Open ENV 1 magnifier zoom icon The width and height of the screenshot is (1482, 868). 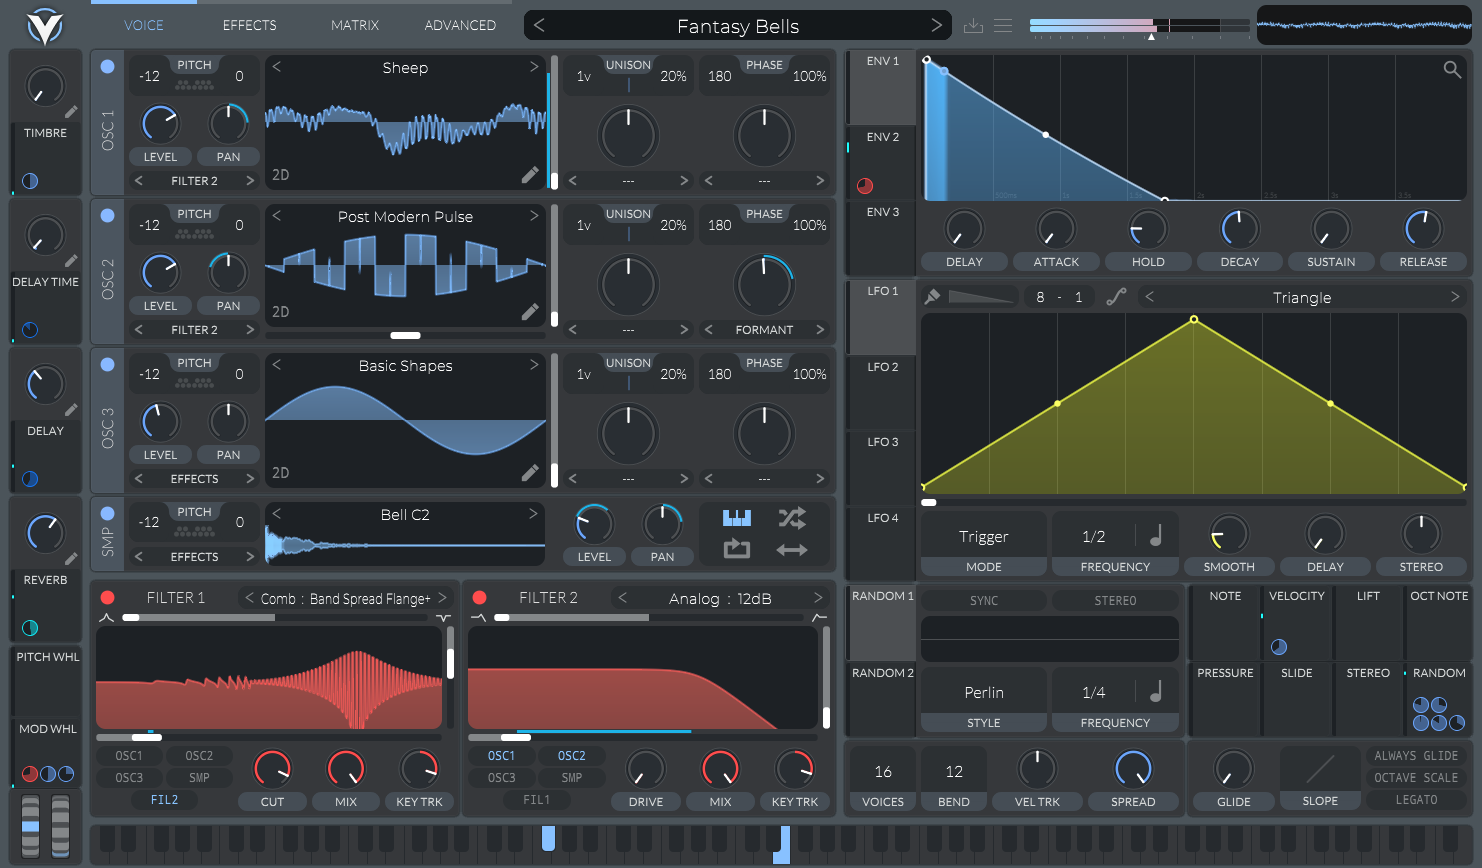tap(1452, 69)
